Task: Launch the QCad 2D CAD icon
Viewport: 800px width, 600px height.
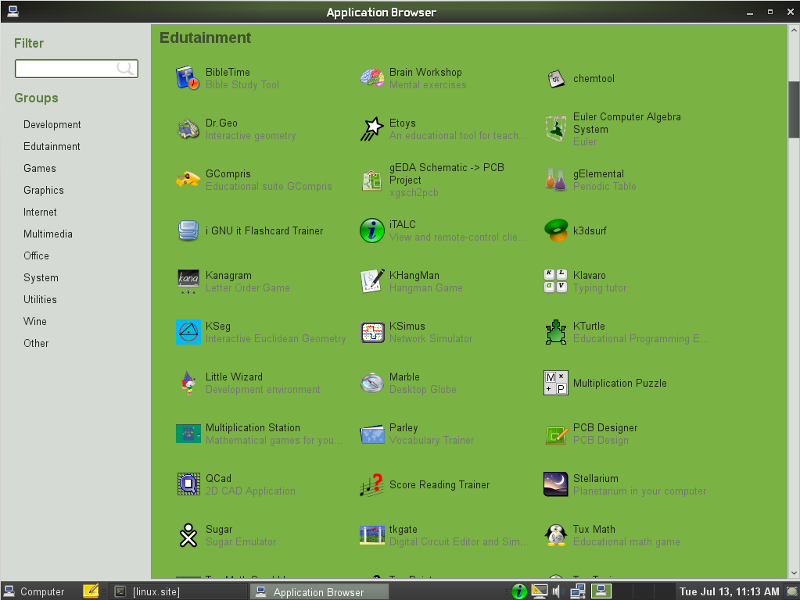Action: 188,484
